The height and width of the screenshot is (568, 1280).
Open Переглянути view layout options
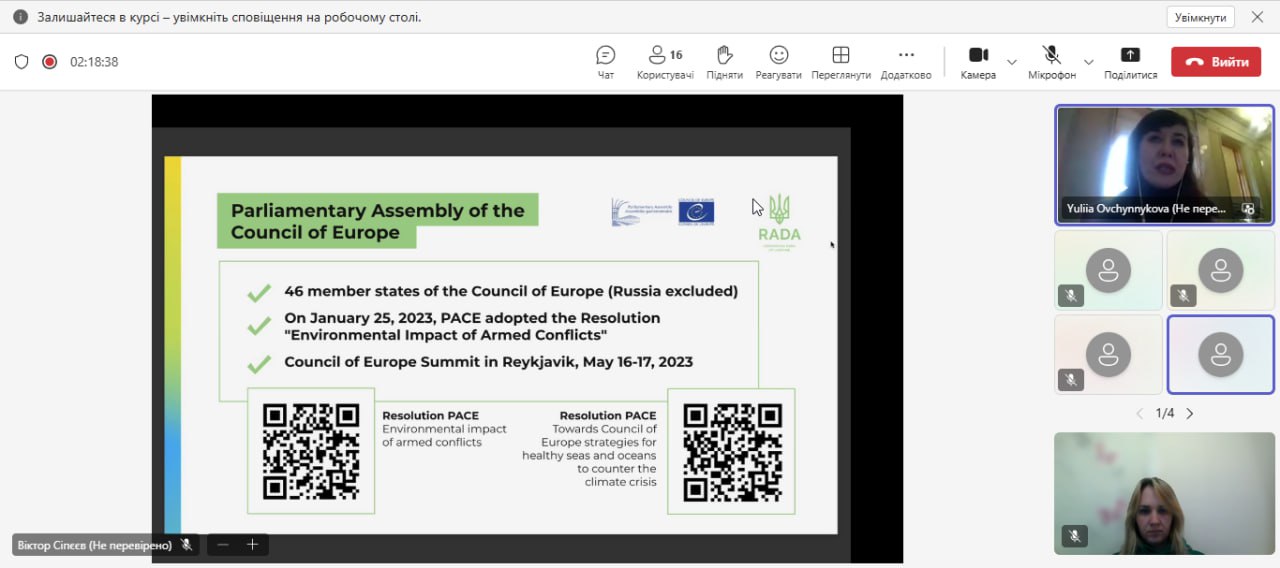tap(841, 62)
